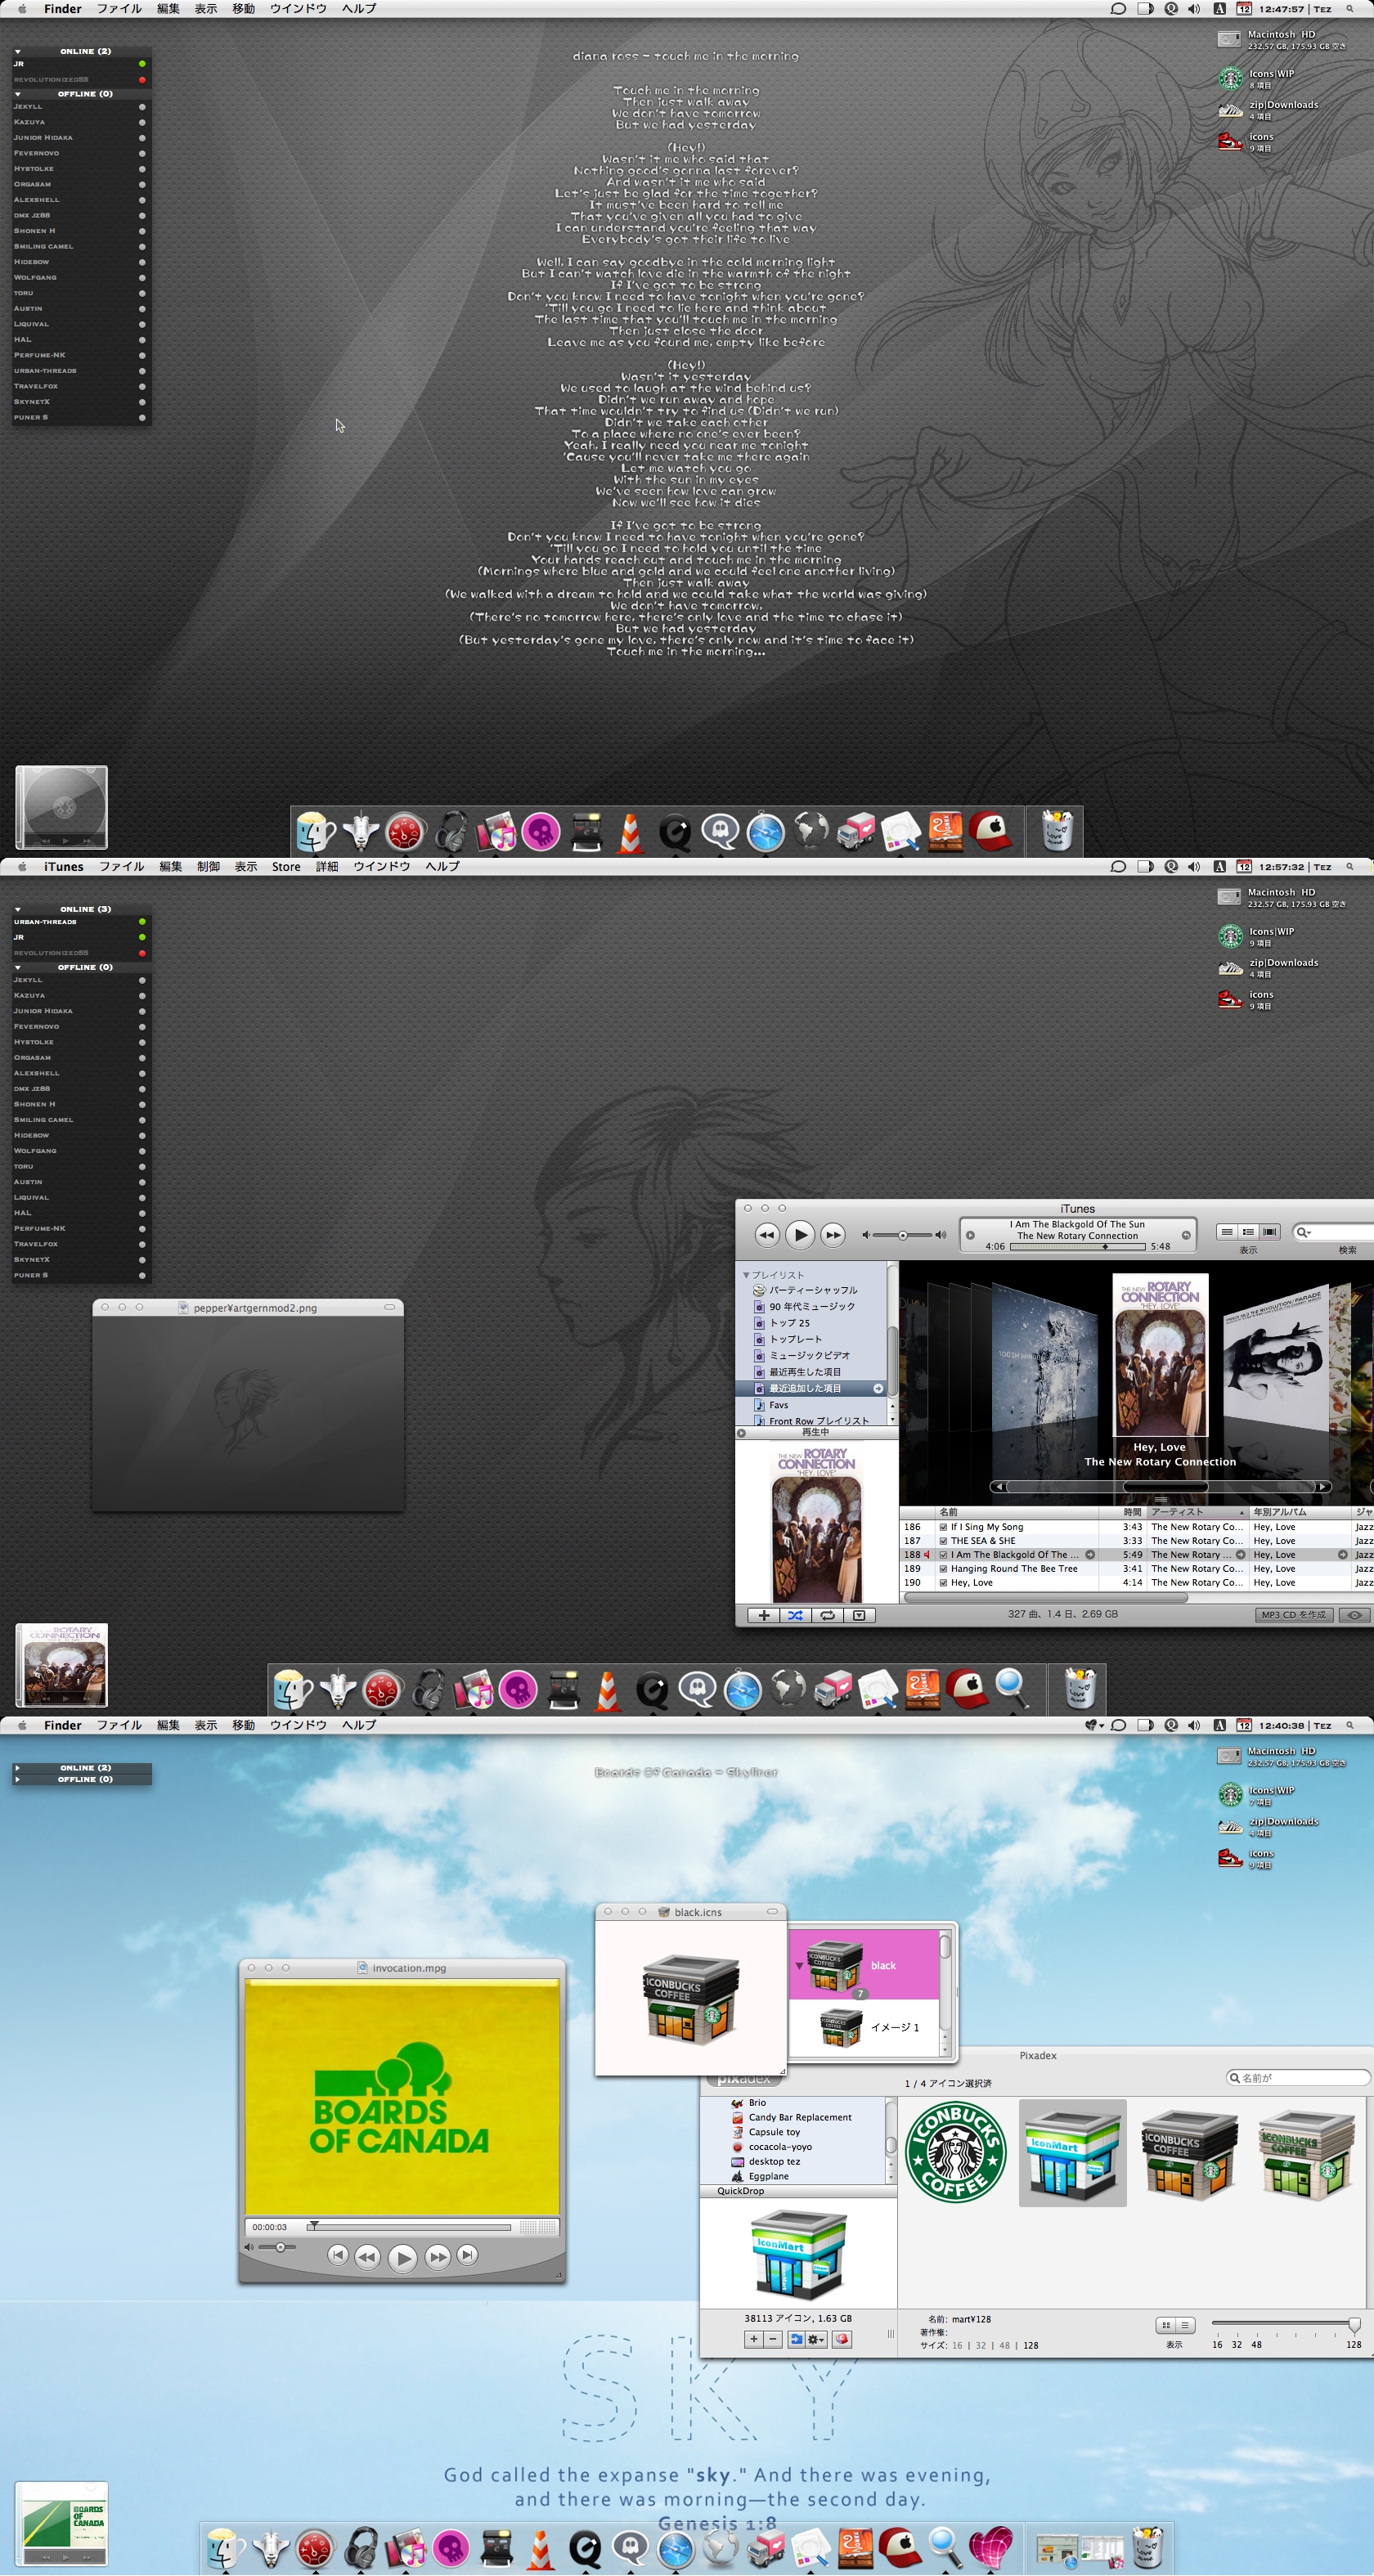Screen dimensions: 1374x2576
Task: Click QuickTime timeline playhead marker
Action: (x=313, y=2226)
